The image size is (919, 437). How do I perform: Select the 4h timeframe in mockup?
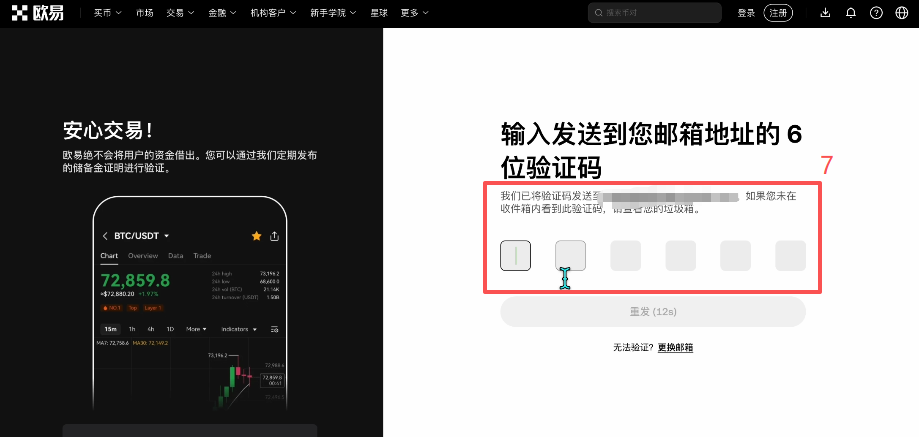(151, 329)
